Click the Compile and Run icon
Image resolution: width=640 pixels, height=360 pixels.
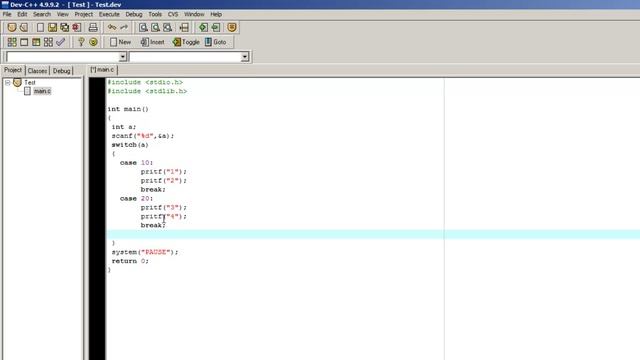click(x=36, y=42)
